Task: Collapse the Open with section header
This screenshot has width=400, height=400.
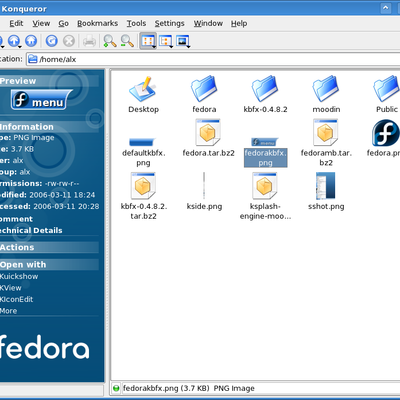Action: coord(49,265)
